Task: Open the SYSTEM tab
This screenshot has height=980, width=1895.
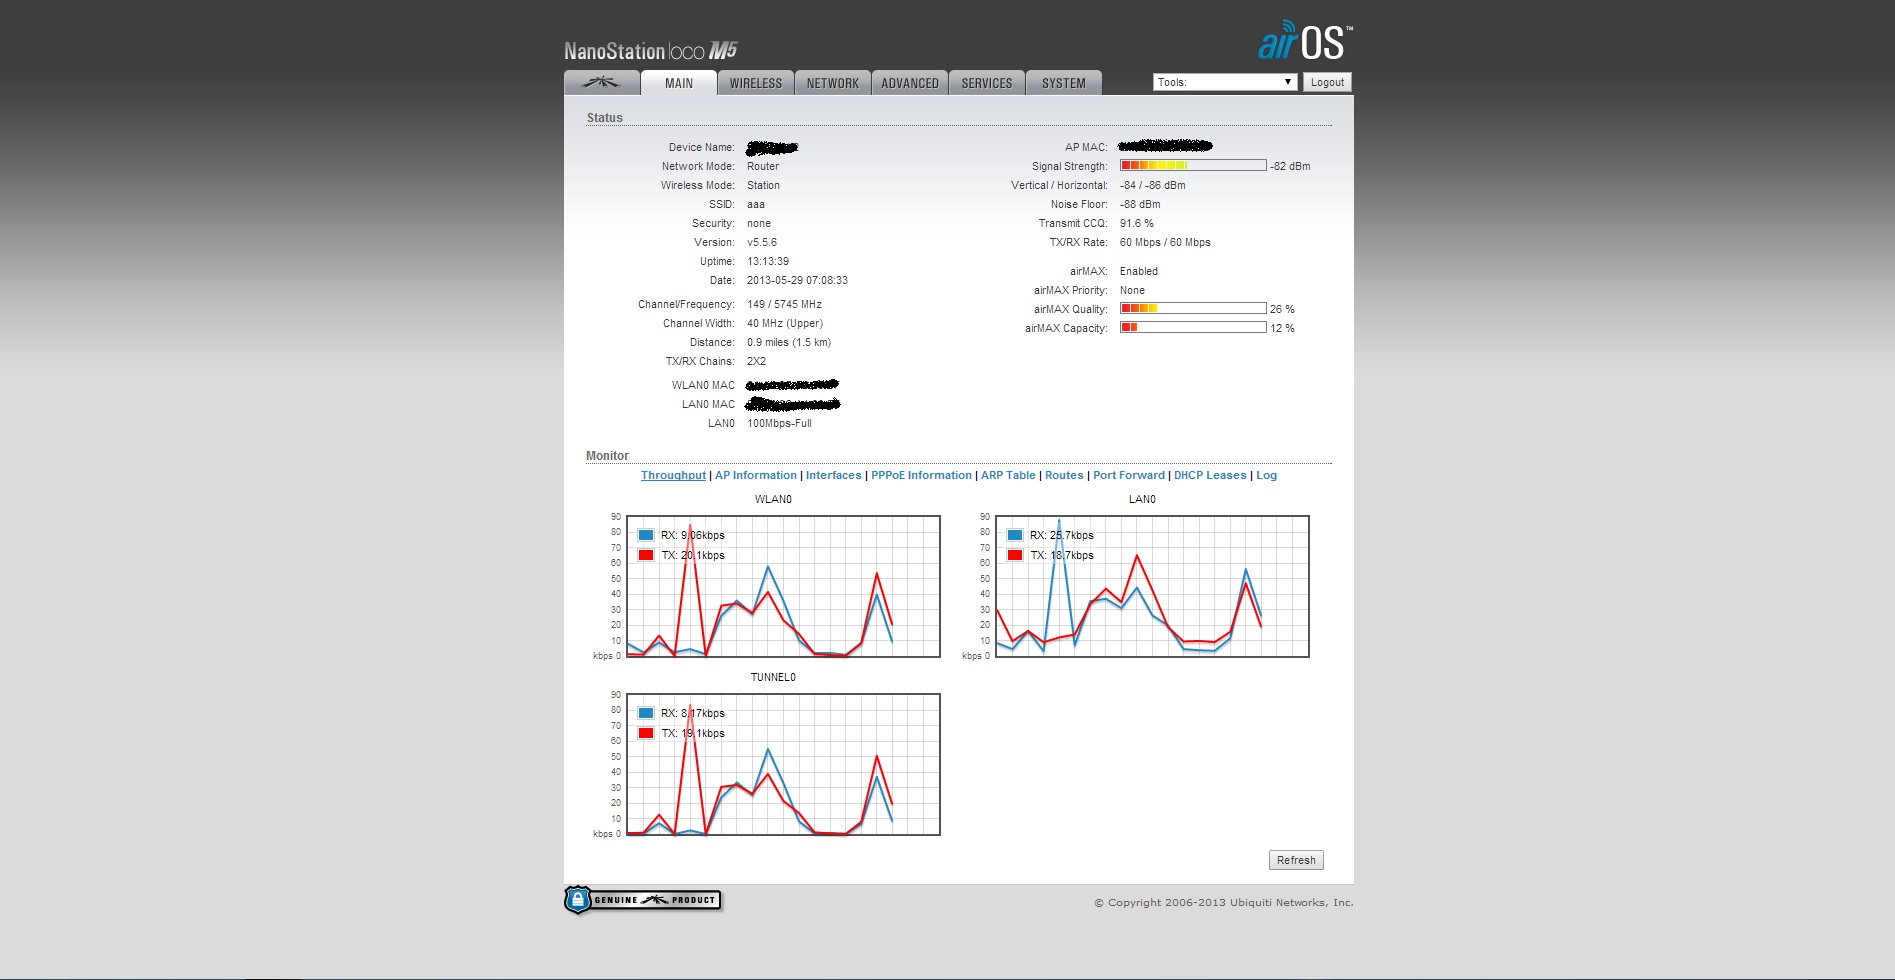Action: tap(1064, 83)
